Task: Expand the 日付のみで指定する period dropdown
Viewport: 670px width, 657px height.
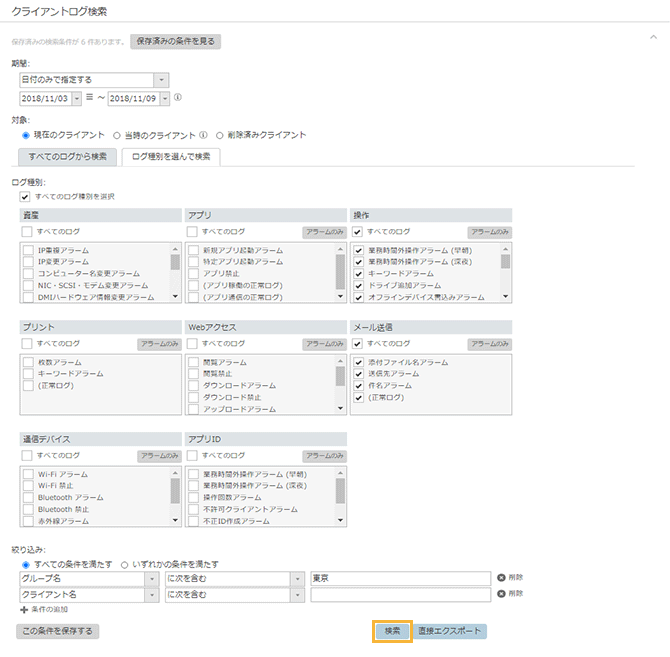Action: click(161, 79)
